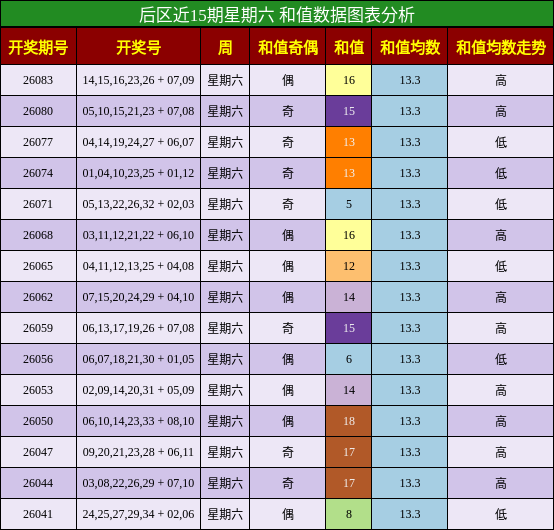This screenshot has height=530, width=554.
Task: Click issue number 26044
Action: 38,483
